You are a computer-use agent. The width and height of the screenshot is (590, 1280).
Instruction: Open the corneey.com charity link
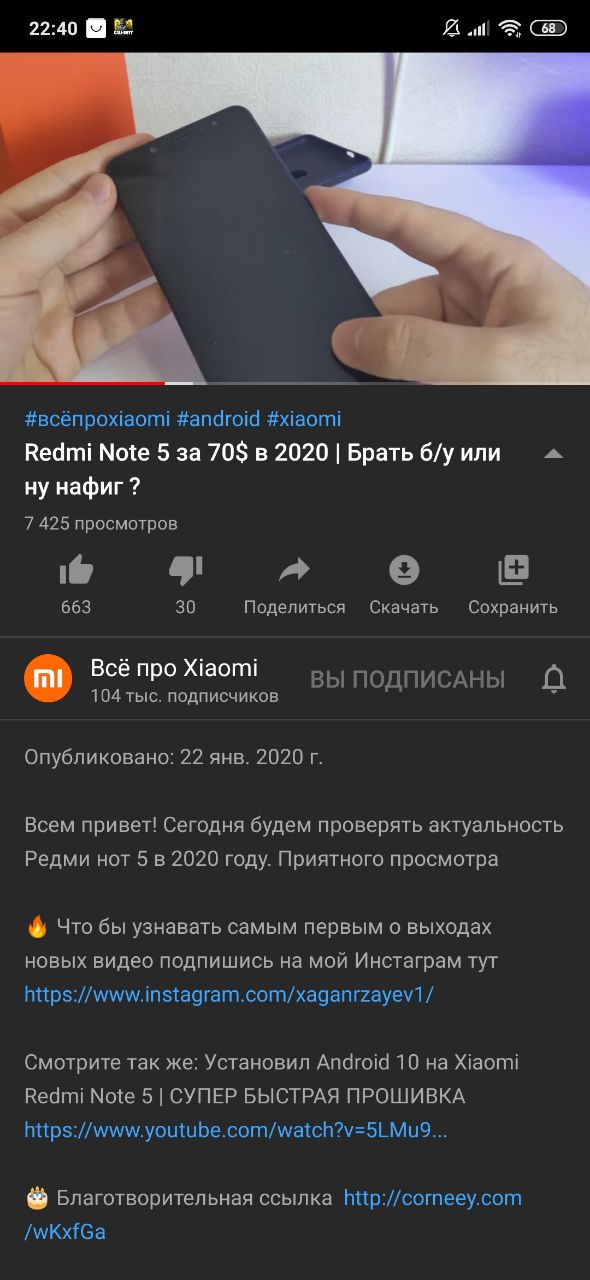pyautogui.click(x=273, y=1215)
